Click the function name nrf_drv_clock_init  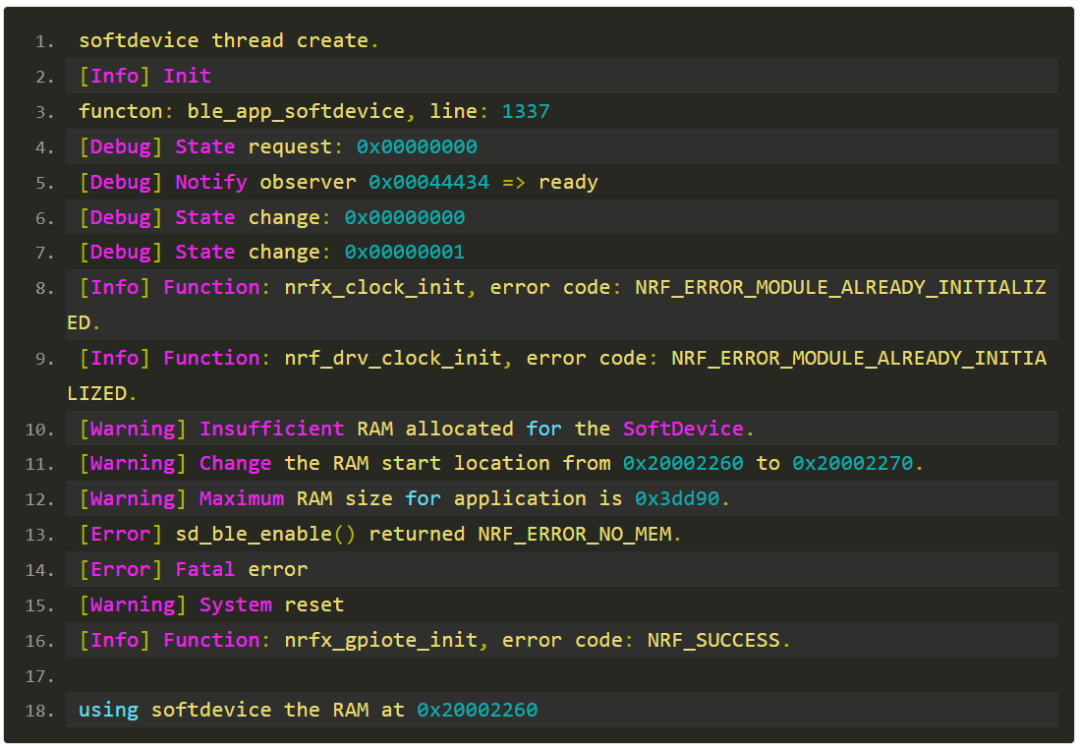(393, 358)
